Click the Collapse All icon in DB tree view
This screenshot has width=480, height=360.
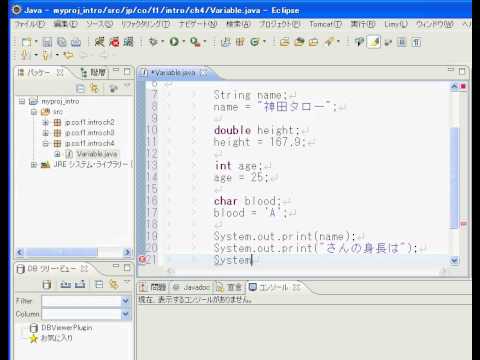pyautogui.click(x=99, y=284)
